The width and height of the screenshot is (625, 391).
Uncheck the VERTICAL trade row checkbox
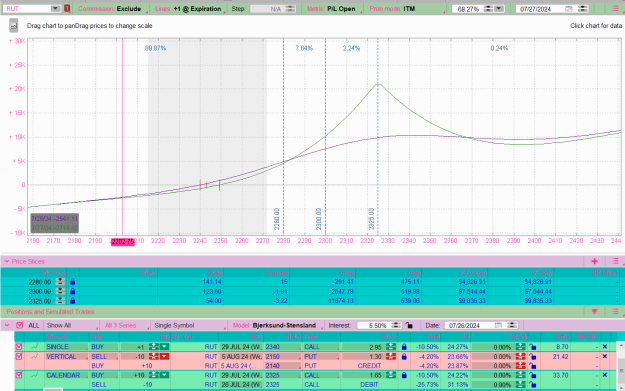click(x=19, y=356)
